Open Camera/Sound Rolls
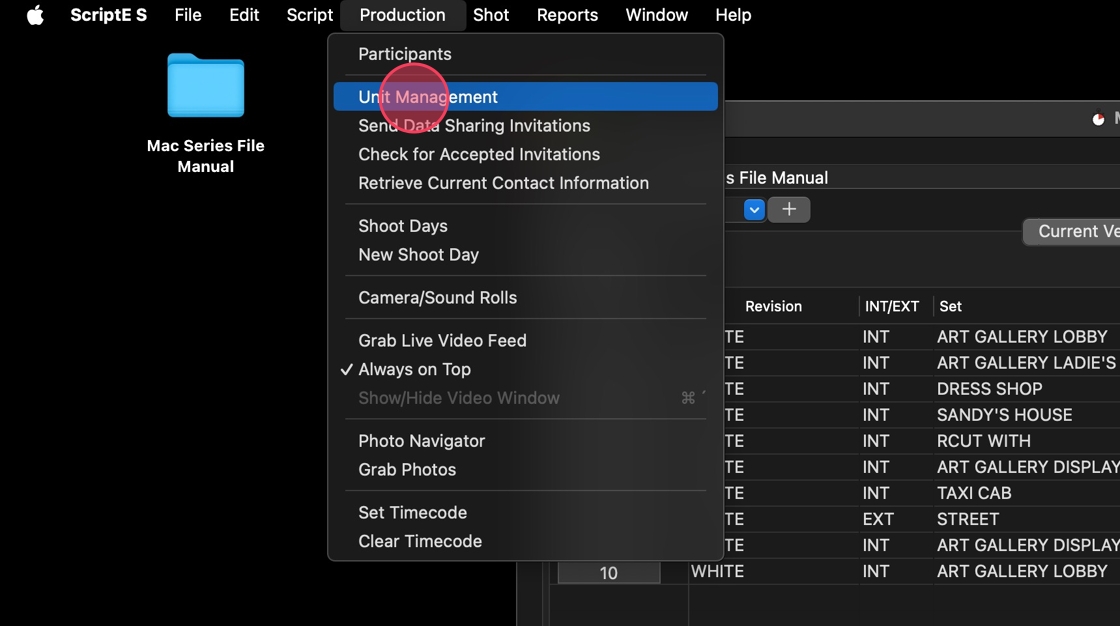Image resolution: width=1120 pixels, height=626 pixels. (x=437, y=298)
